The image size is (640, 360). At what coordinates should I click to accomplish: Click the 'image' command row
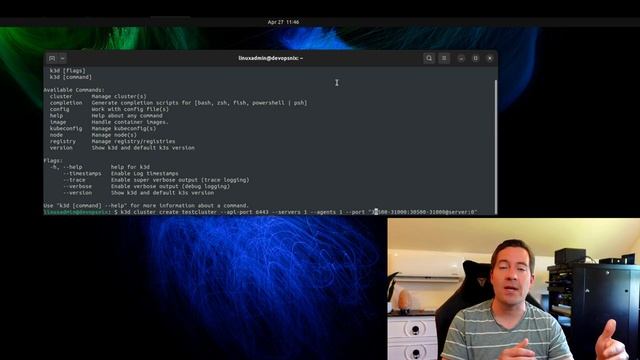109,122
